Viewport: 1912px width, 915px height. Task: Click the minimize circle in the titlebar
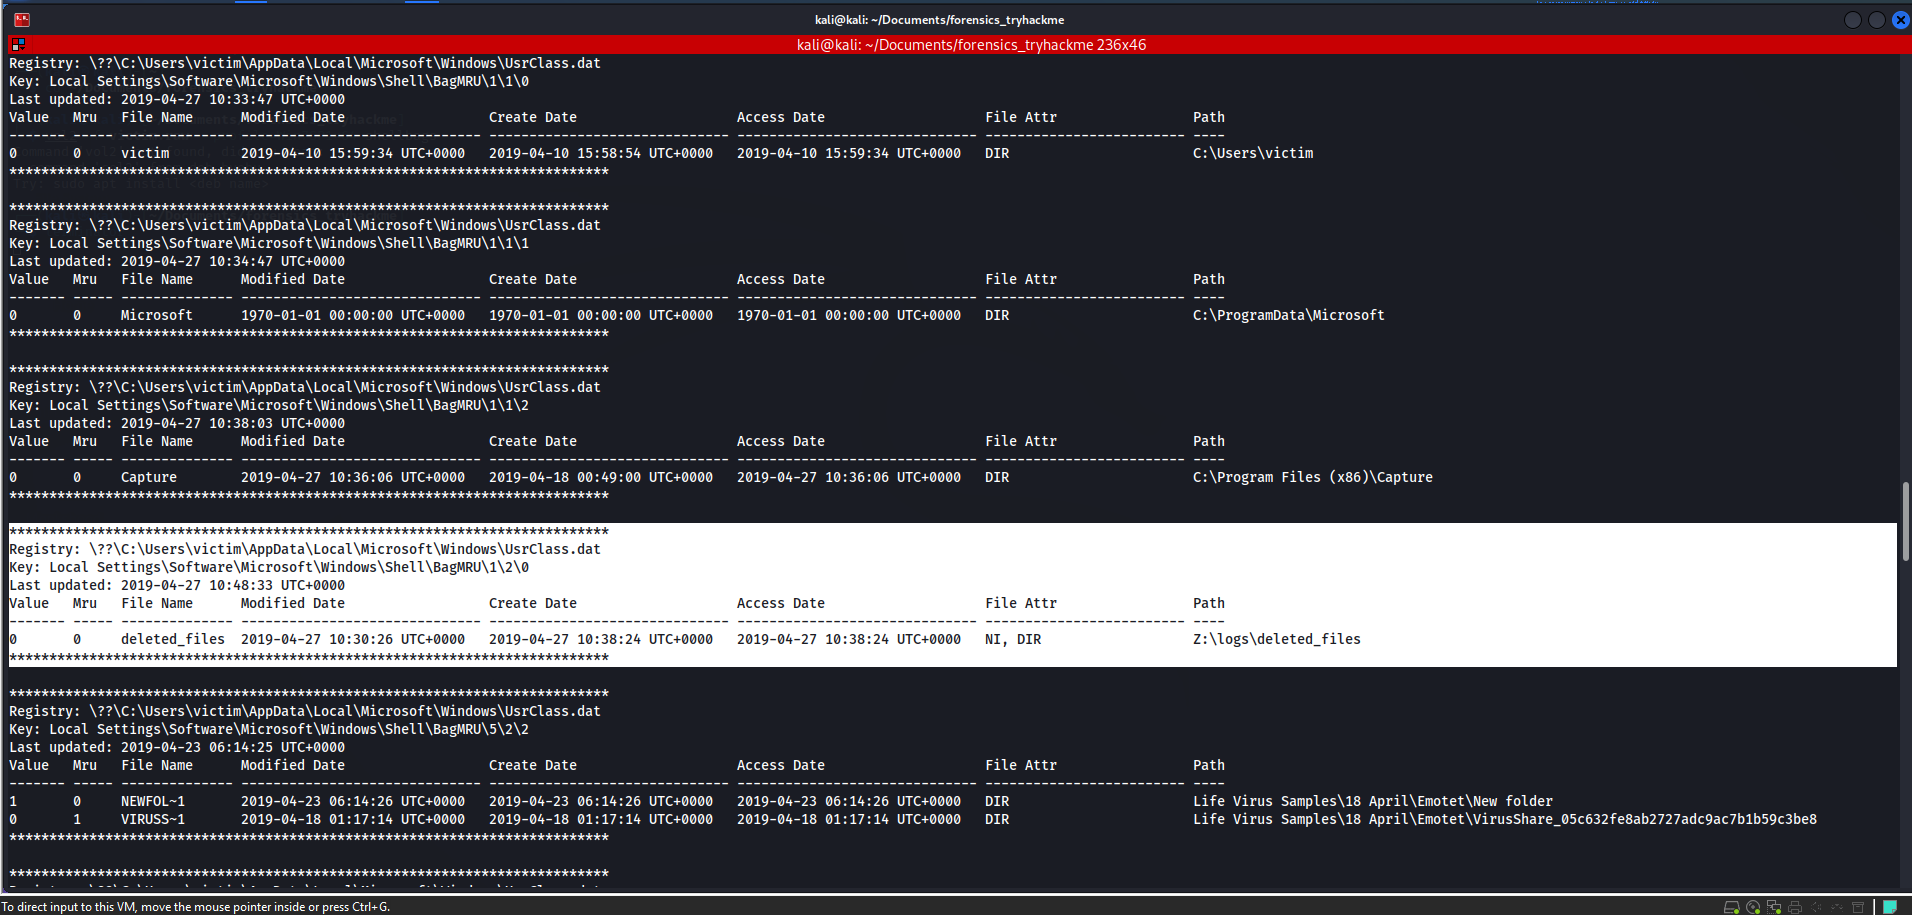coord(1852,19)
